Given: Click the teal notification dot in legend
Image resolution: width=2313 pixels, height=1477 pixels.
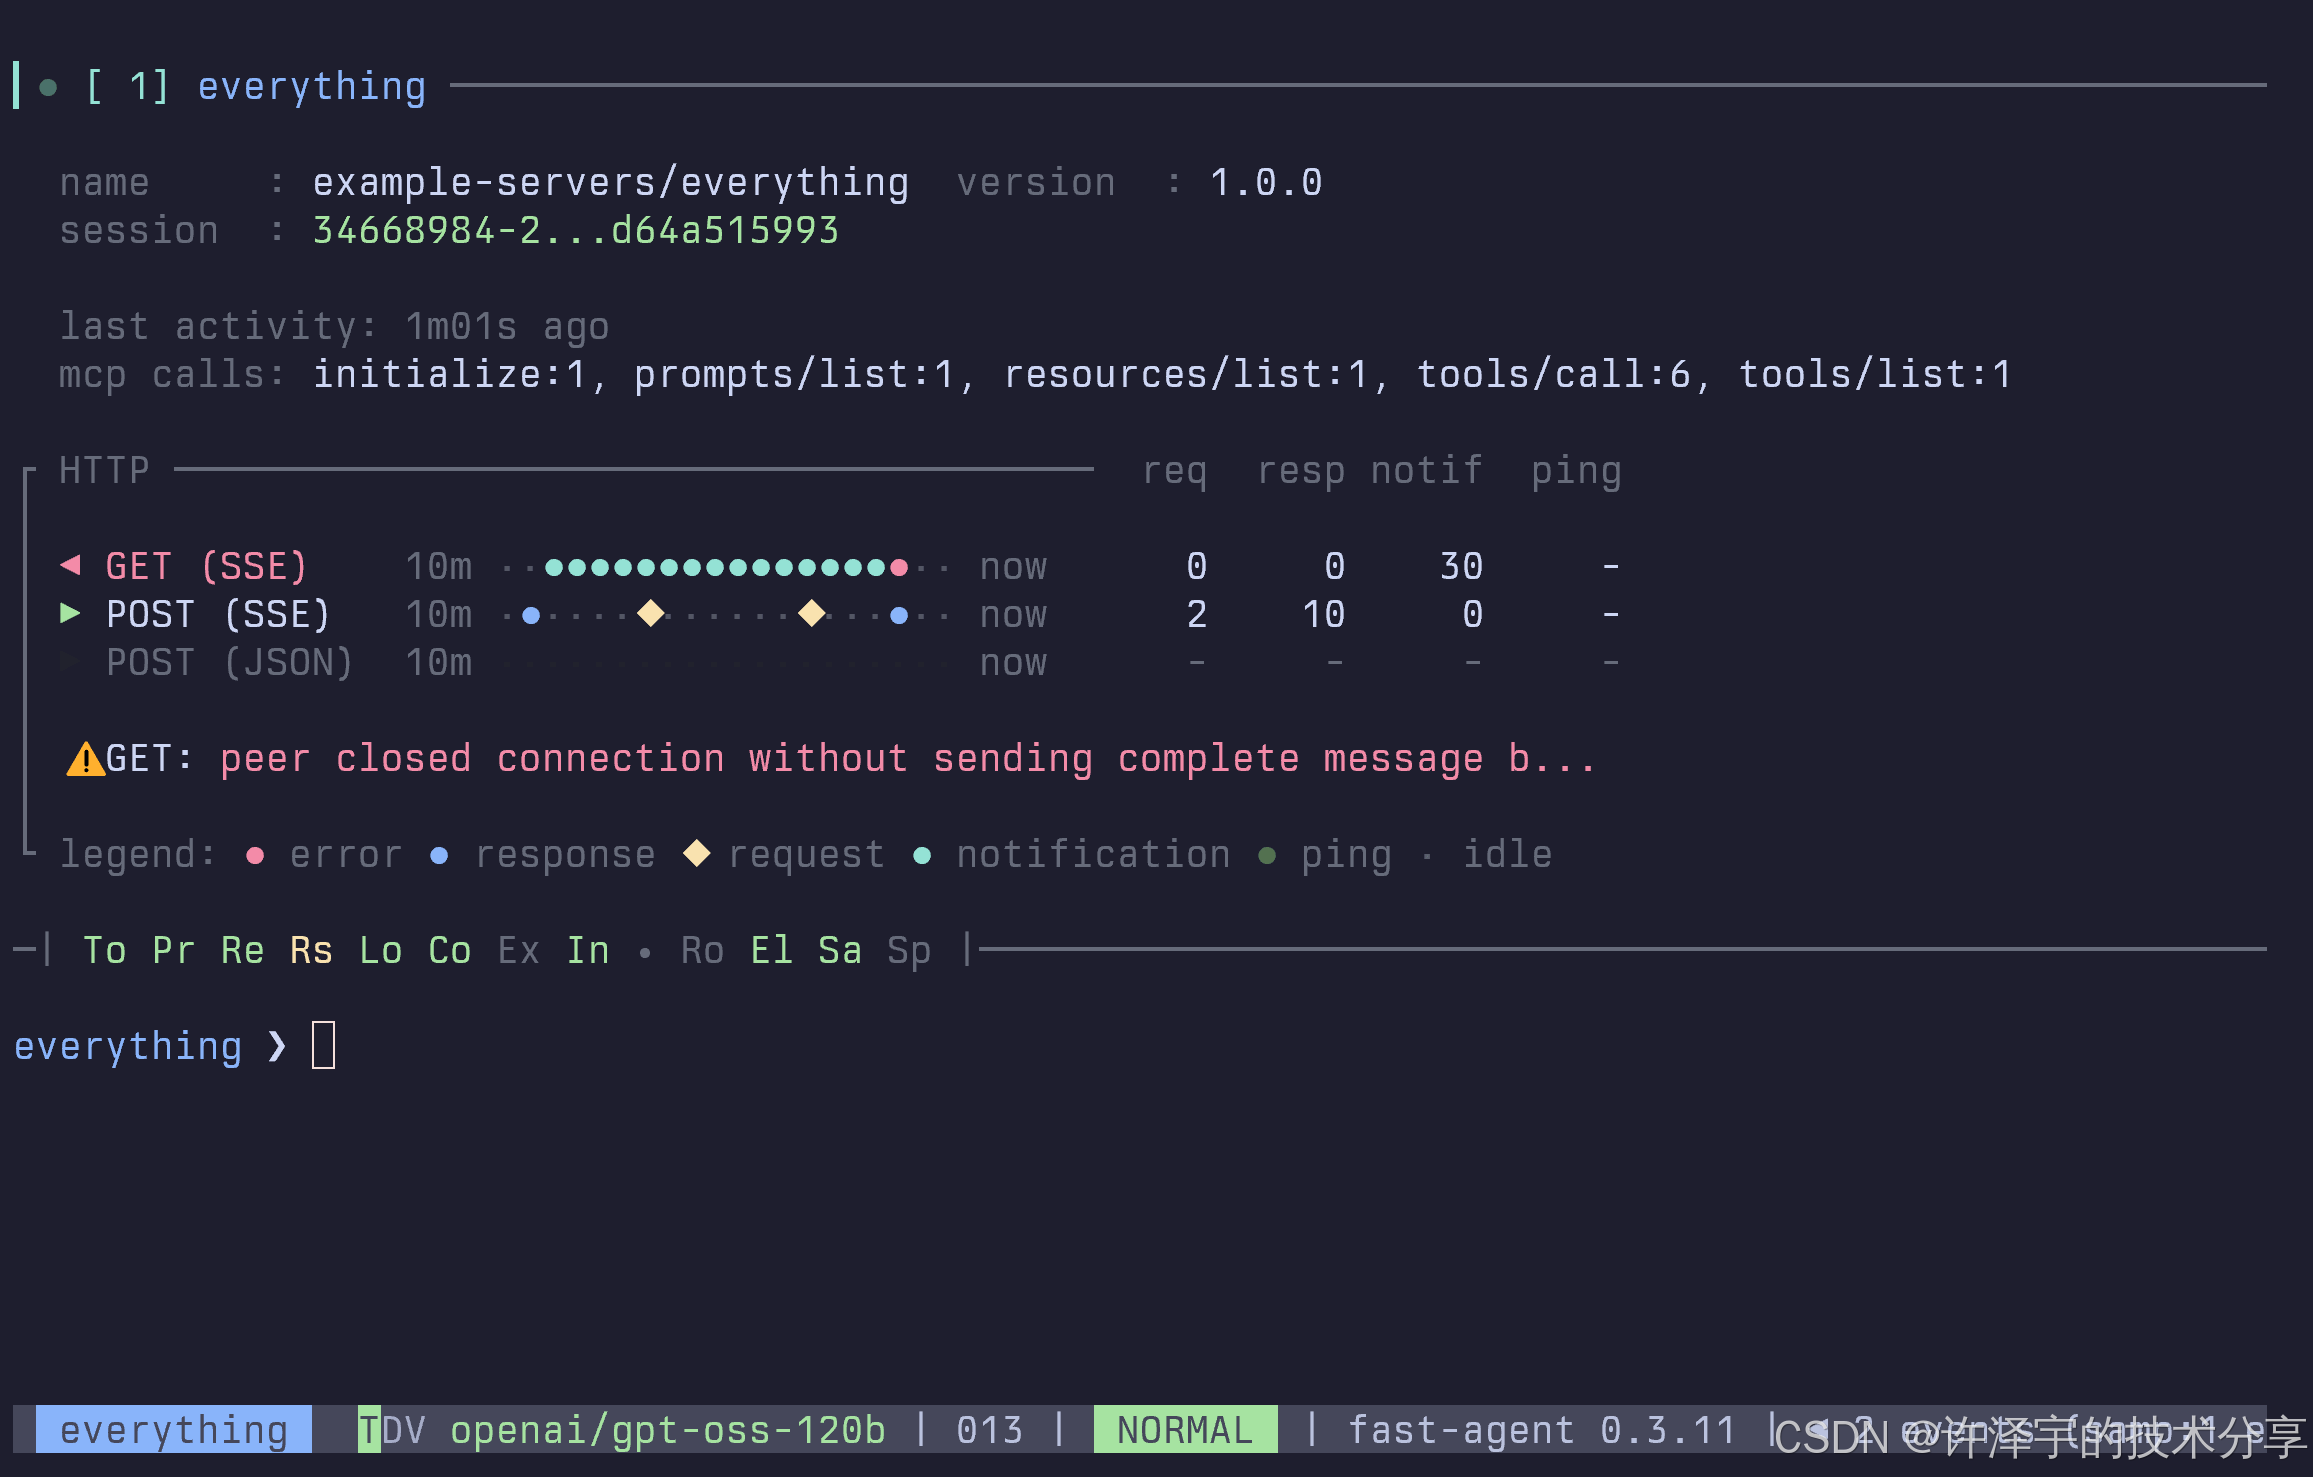Looking at the screenshot, I should (x=922, y=855).
